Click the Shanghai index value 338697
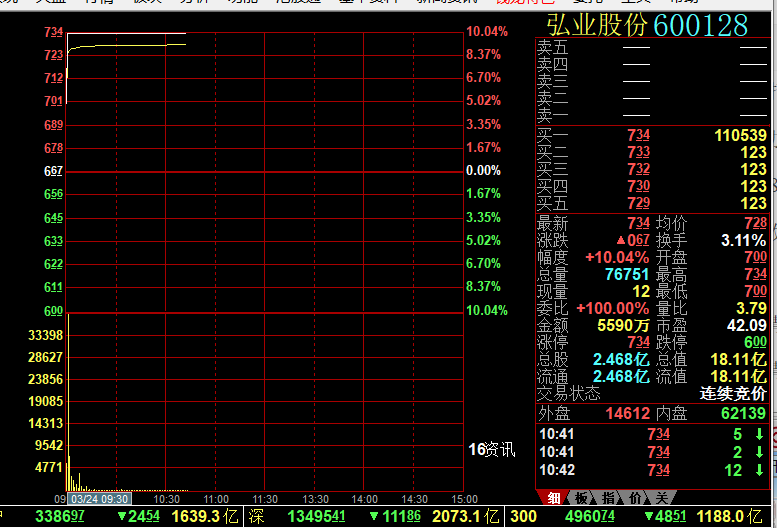777x528 pixels. [59, 517]
